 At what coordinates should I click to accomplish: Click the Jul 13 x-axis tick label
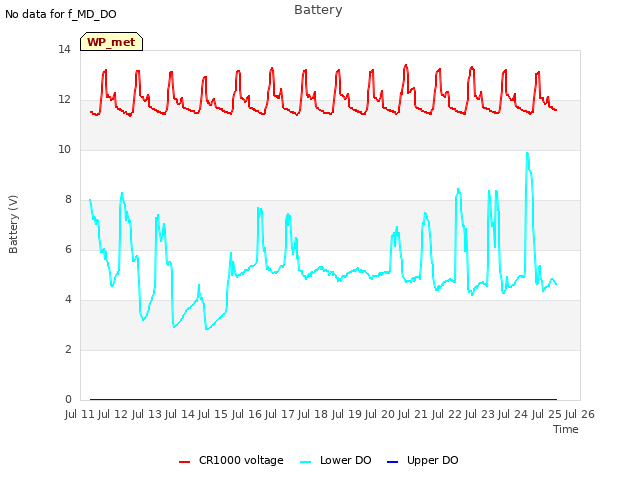[146, 414]
